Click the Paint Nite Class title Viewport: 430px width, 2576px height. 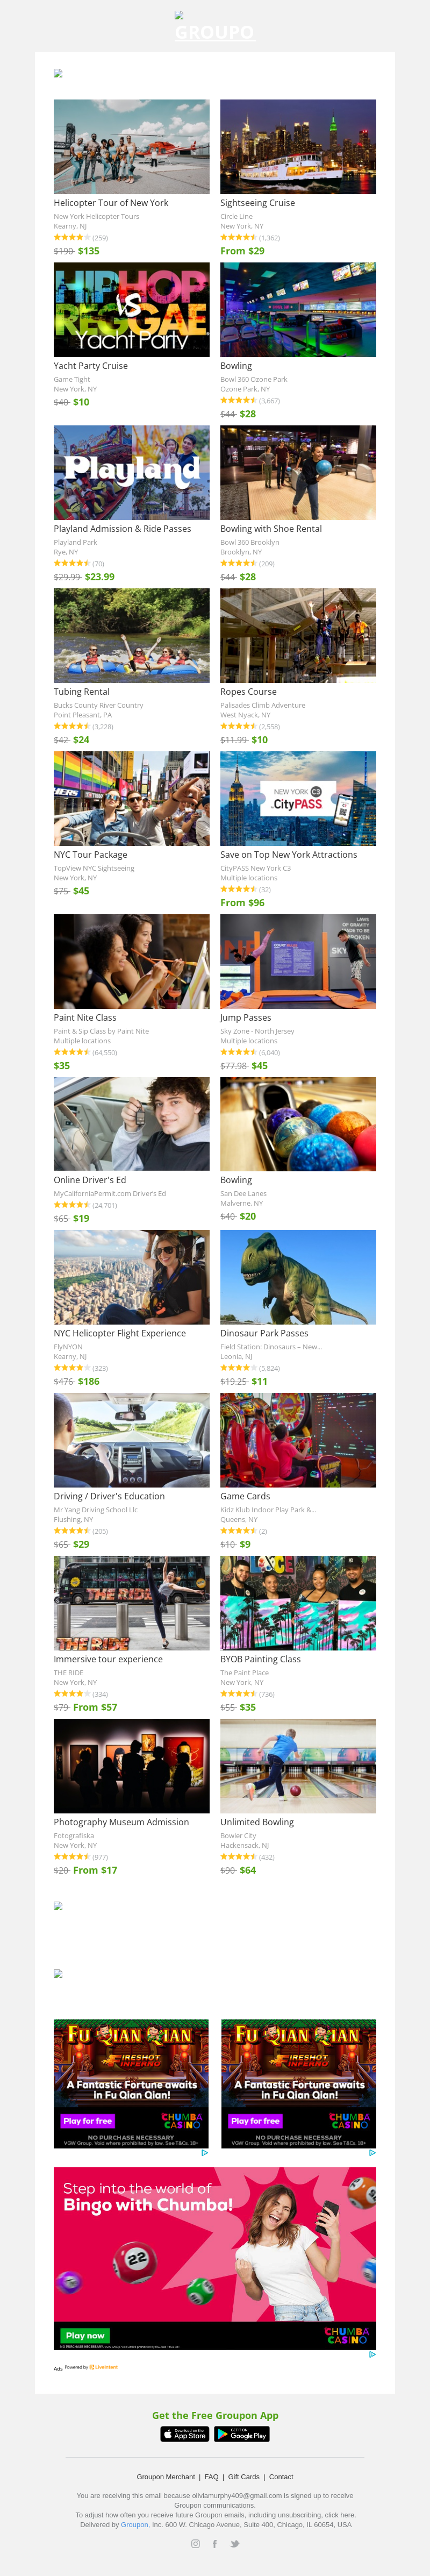85,1017
